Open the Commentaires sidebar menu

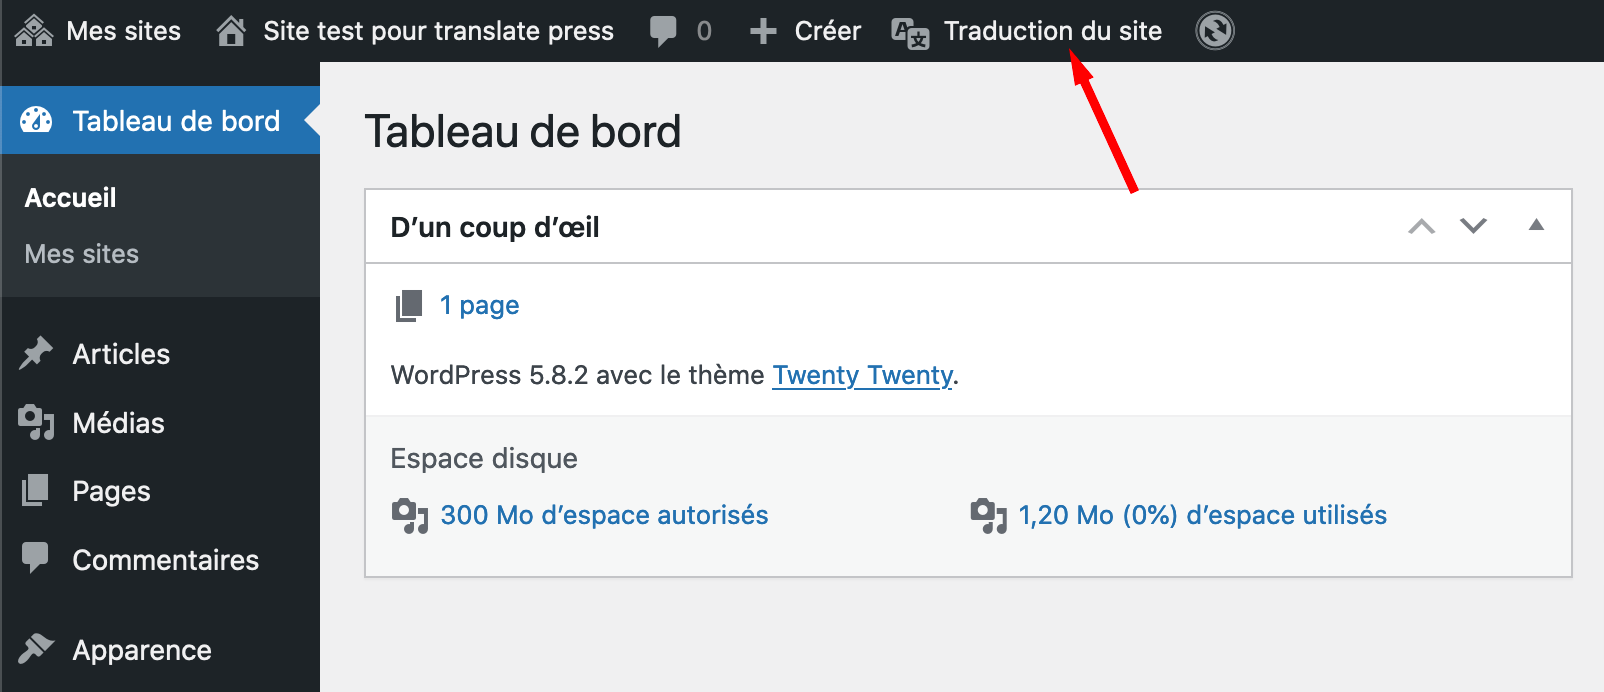[x=165, y=560]
